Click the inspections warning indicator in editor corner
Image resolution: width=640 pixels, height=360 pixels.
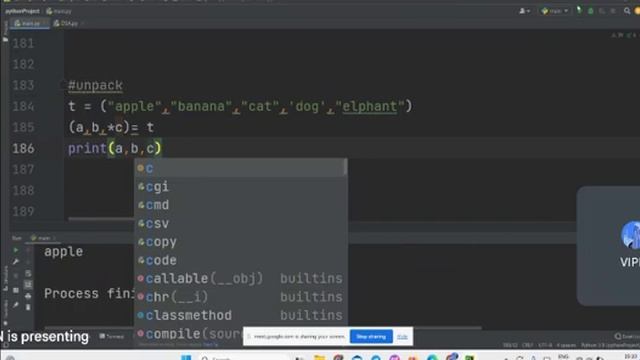pos(624,36)
